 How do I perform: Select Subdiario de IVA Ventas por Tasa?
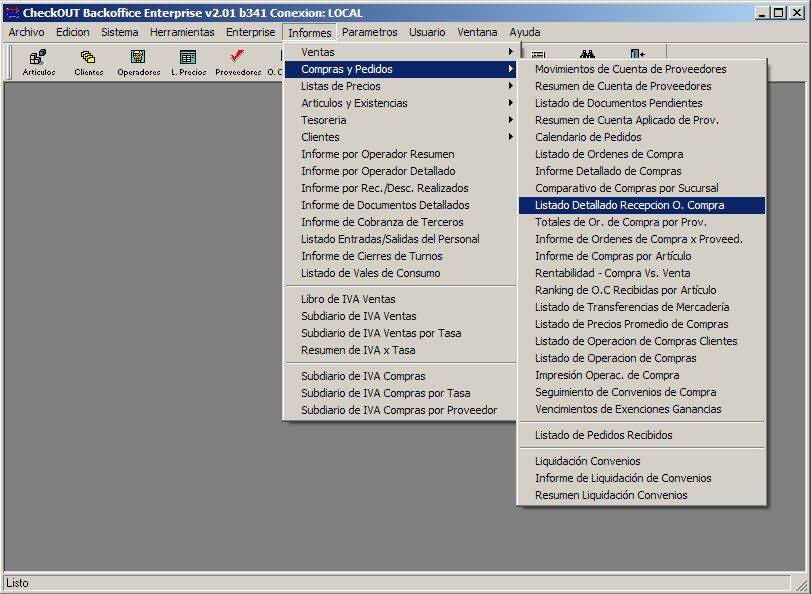click(x=400, y=333)
